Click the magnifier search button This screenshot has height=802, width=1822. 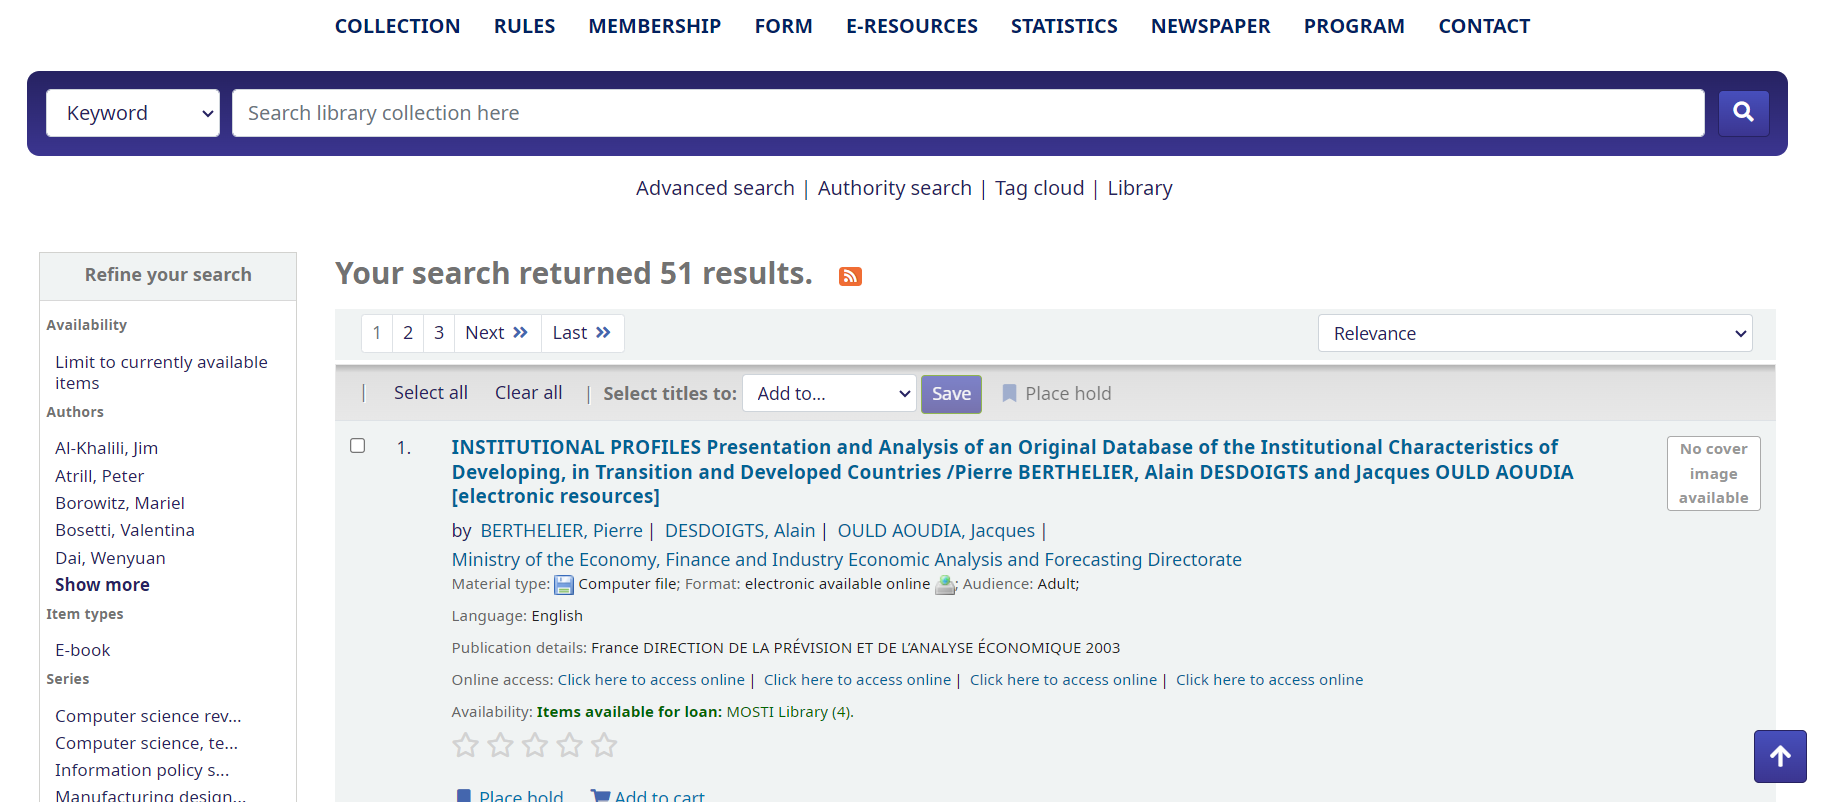coord(1743,113)
